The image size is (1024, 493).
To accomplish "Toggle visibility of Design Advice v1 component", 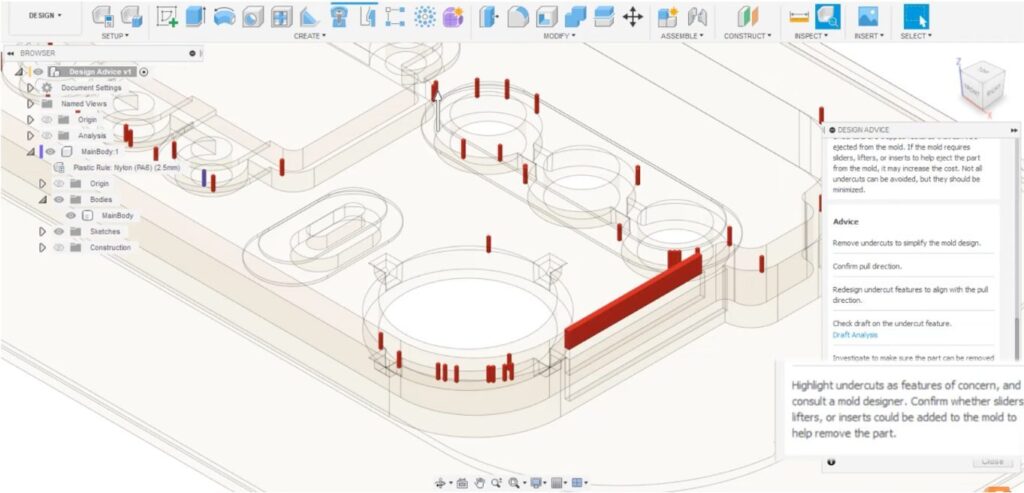I will tap(39, 72).
